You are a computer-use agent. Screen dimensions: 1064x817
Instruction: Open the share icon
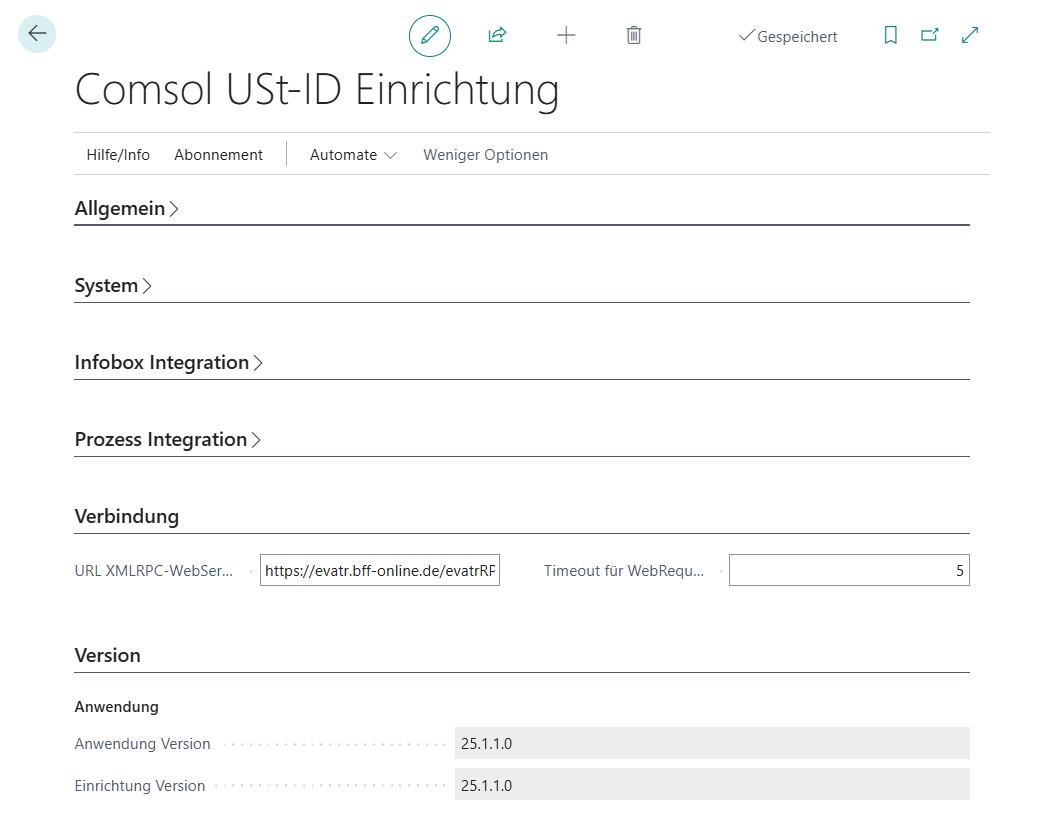tap(497, 35)
